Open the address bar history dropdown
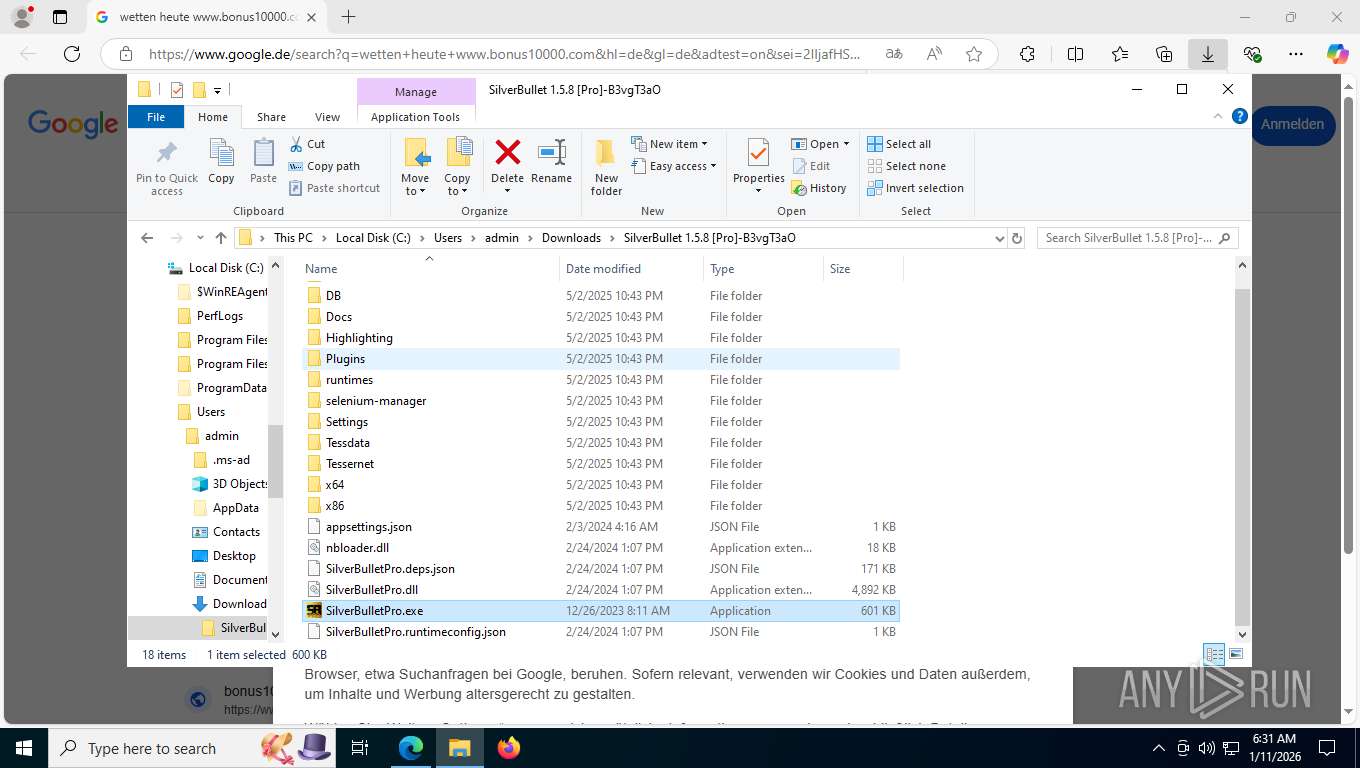 click(x=999, y=238)
